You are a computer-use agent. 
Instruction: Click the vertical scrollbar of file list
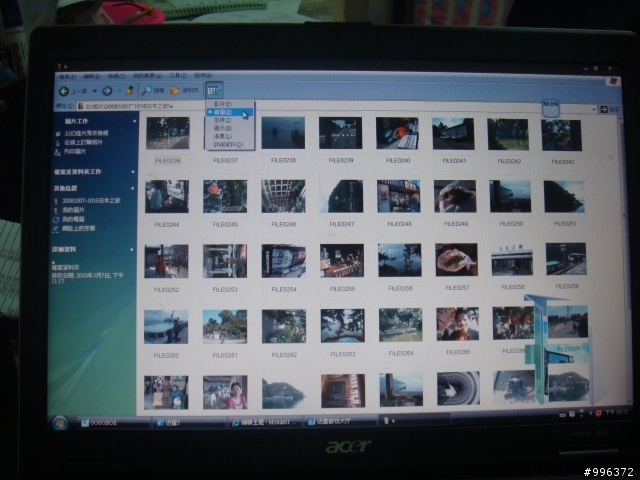click(624, 261)
